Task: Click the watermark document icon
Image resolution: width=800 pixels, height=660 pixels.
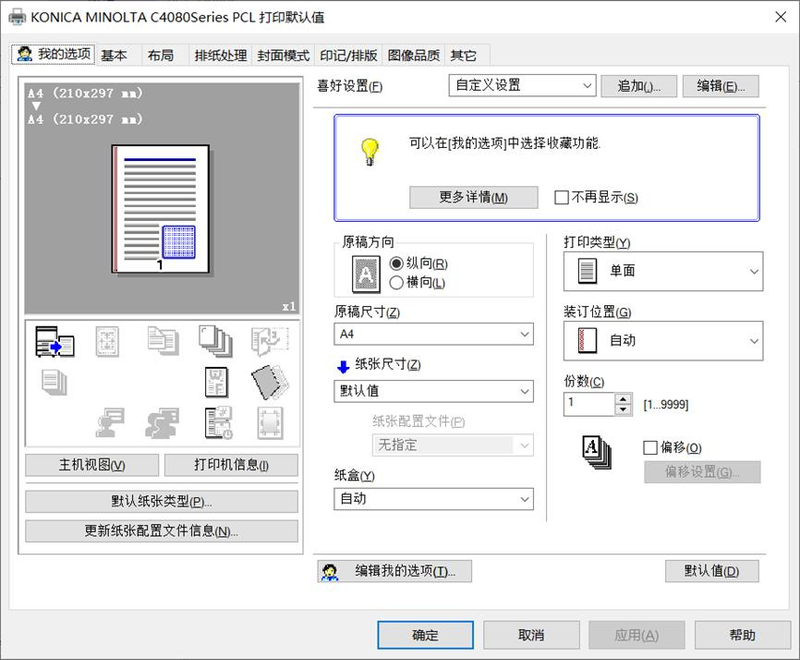Action: point(218,381)
